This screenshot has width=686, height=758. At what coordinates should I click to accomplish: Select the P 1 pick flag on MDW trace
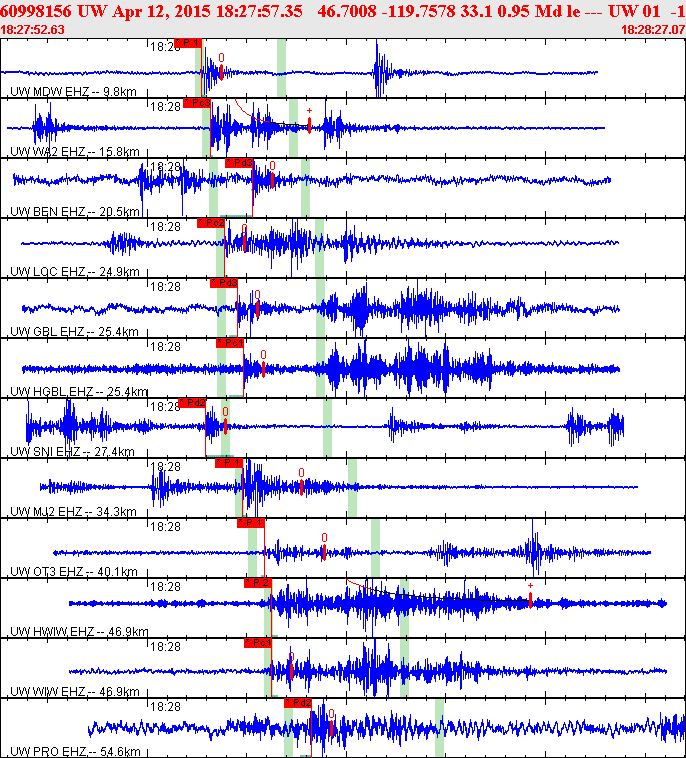point(188,43)
